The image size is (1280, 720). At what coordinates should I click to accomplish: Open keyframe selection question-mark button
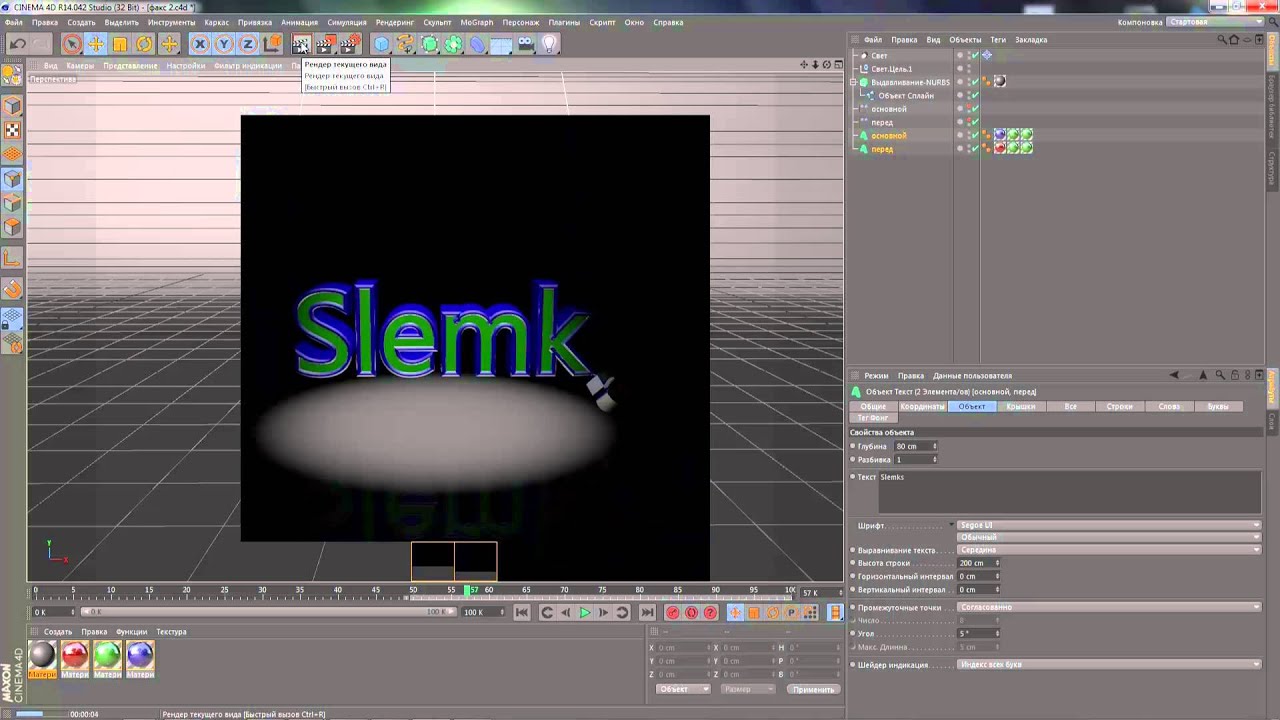click(x=710, y=612)
